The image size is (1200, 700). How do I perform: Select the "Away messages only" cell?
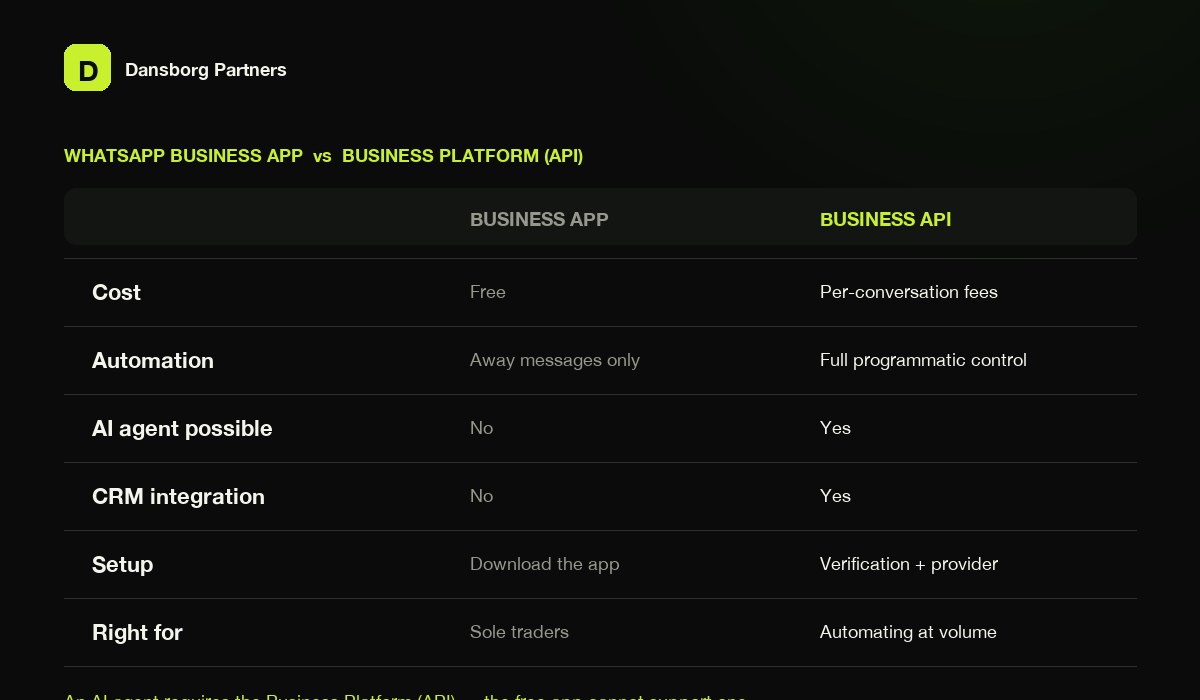555,360
